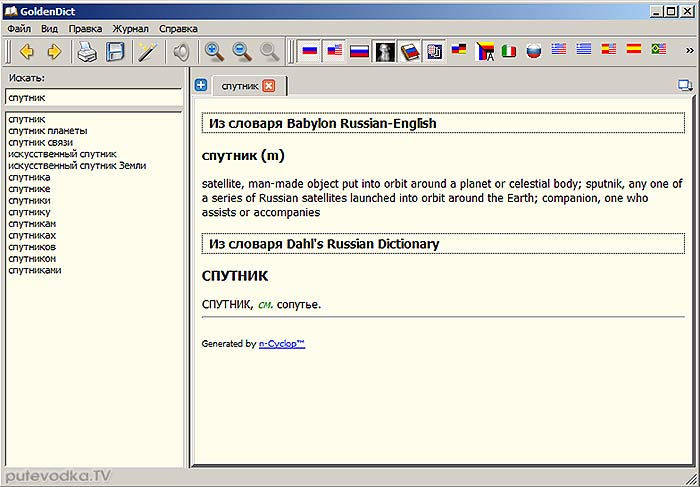Toggle the large Russian flag dictionary

point(359,51)
